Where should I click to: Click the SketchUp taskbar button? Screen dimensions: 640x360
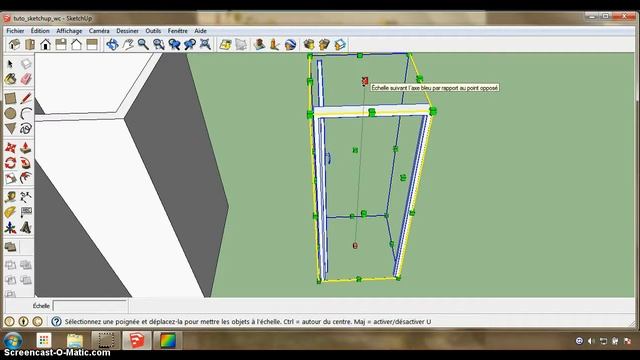click(137, 340)
